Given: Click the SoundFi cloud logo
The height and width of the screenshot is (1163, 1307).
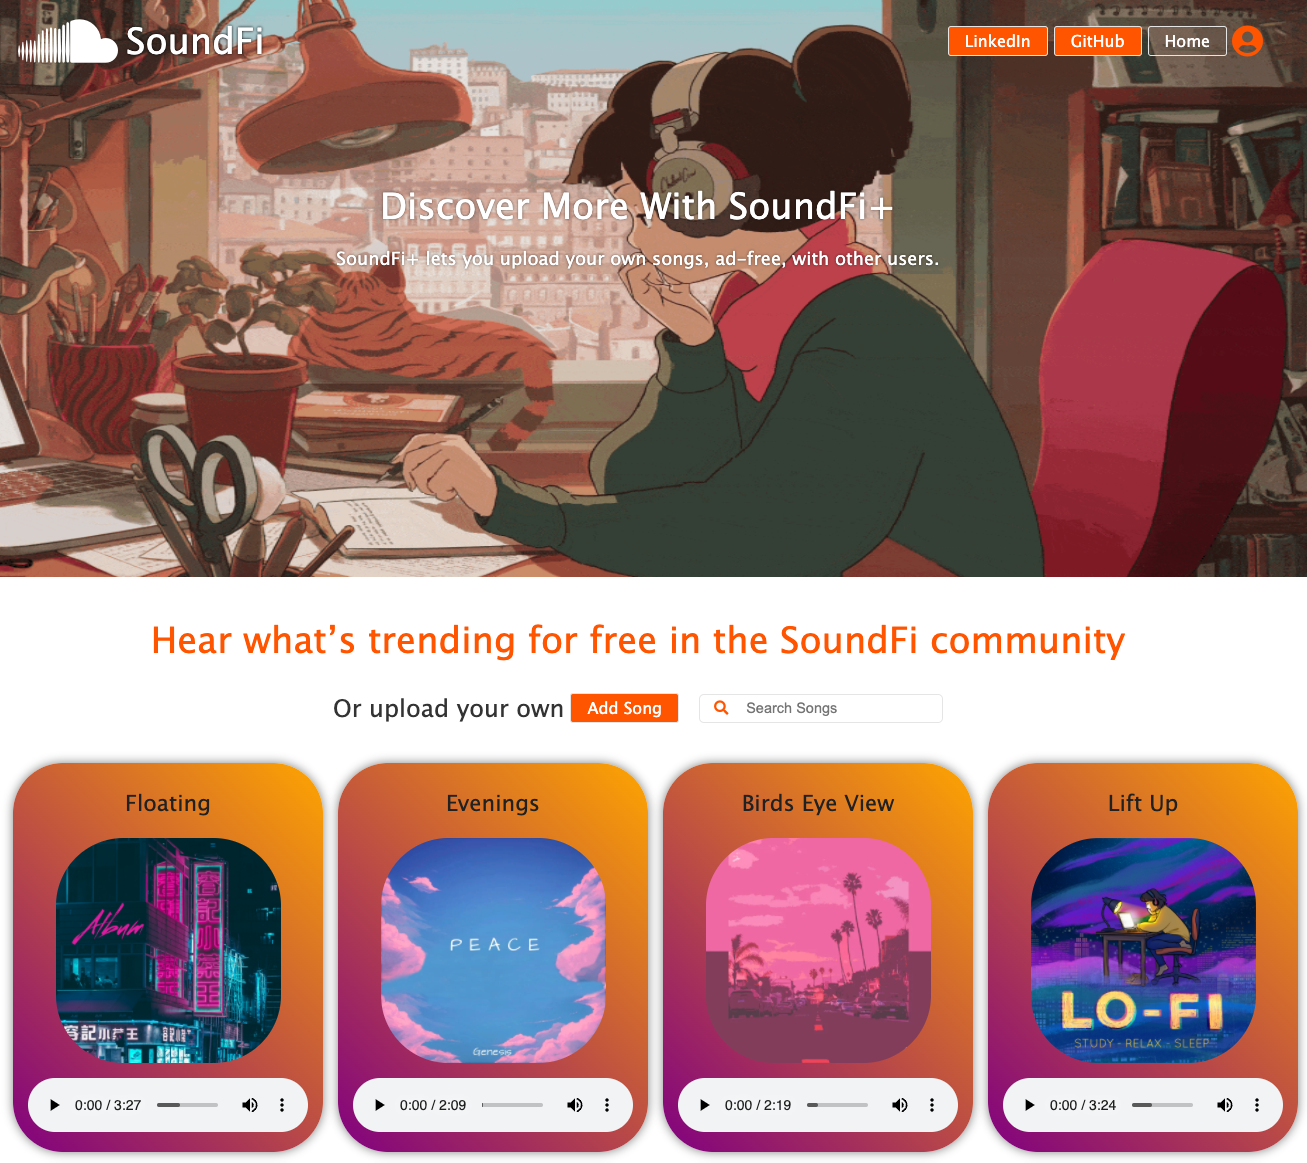Looking at the screenshot, I should coord(68,42).
